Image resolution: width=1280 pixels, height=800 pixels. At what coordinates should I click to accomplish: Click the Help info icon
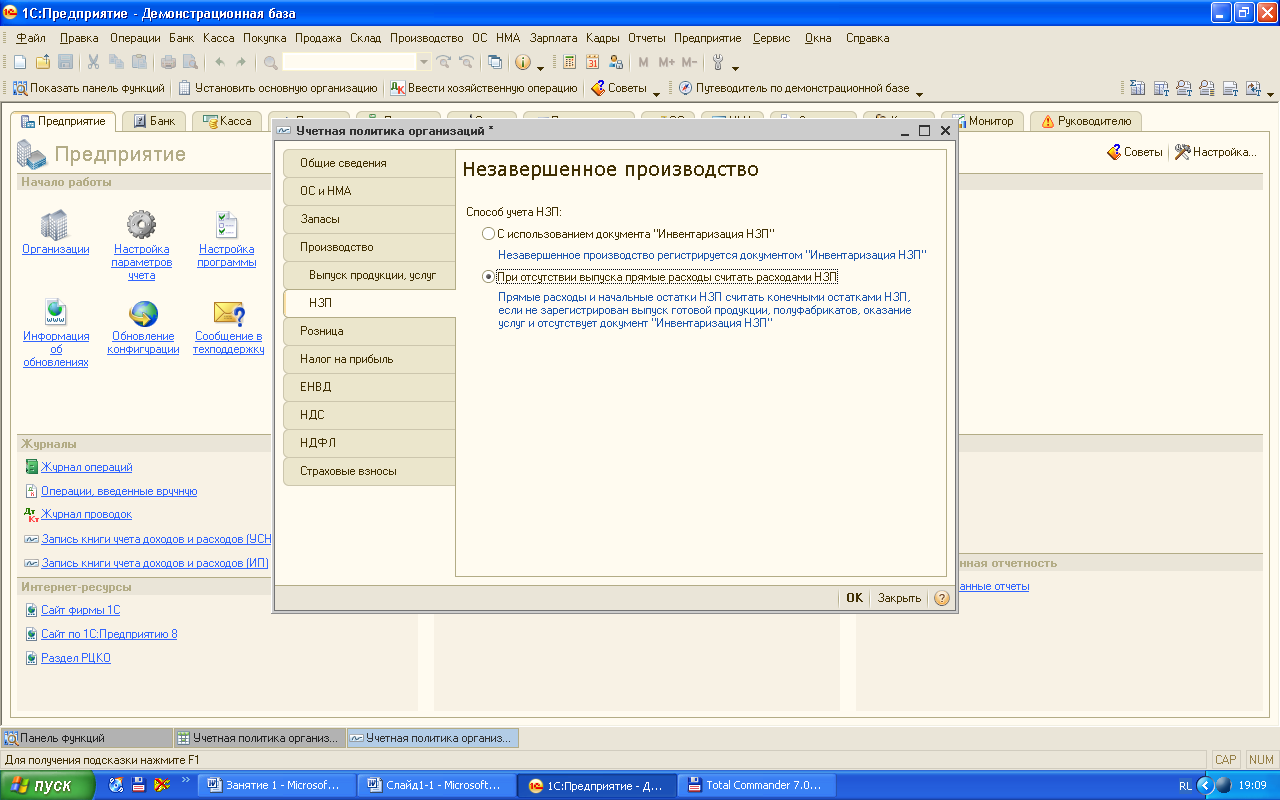523,62
